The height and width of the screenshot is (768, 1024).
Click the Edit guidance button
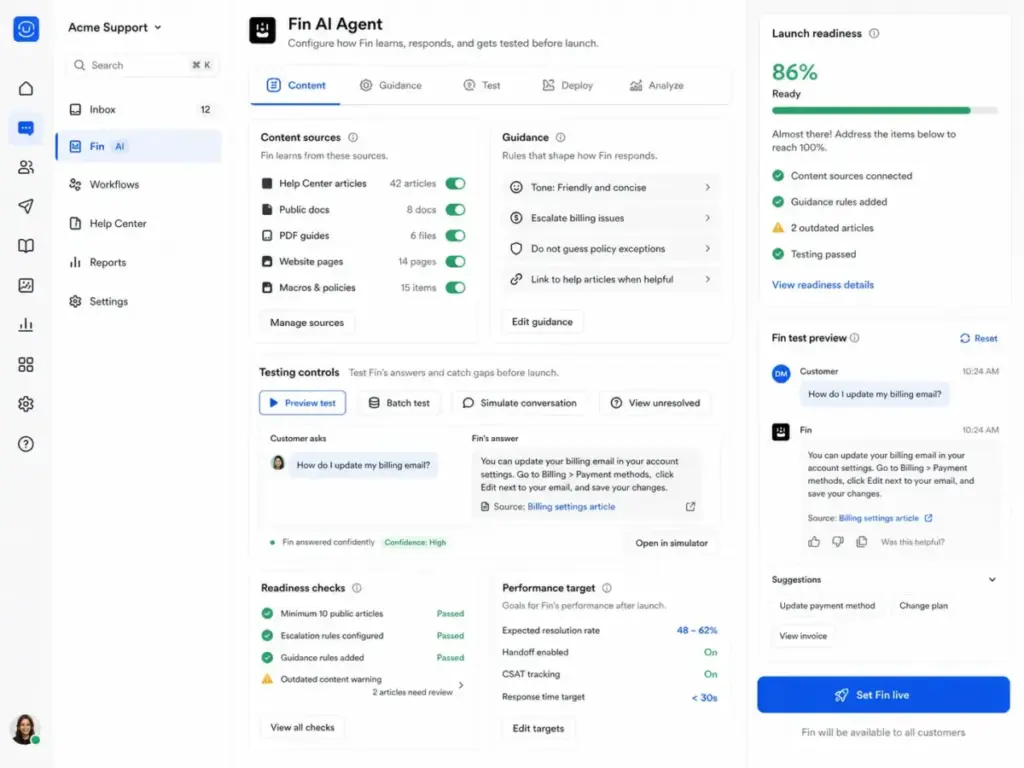point(542,322)
